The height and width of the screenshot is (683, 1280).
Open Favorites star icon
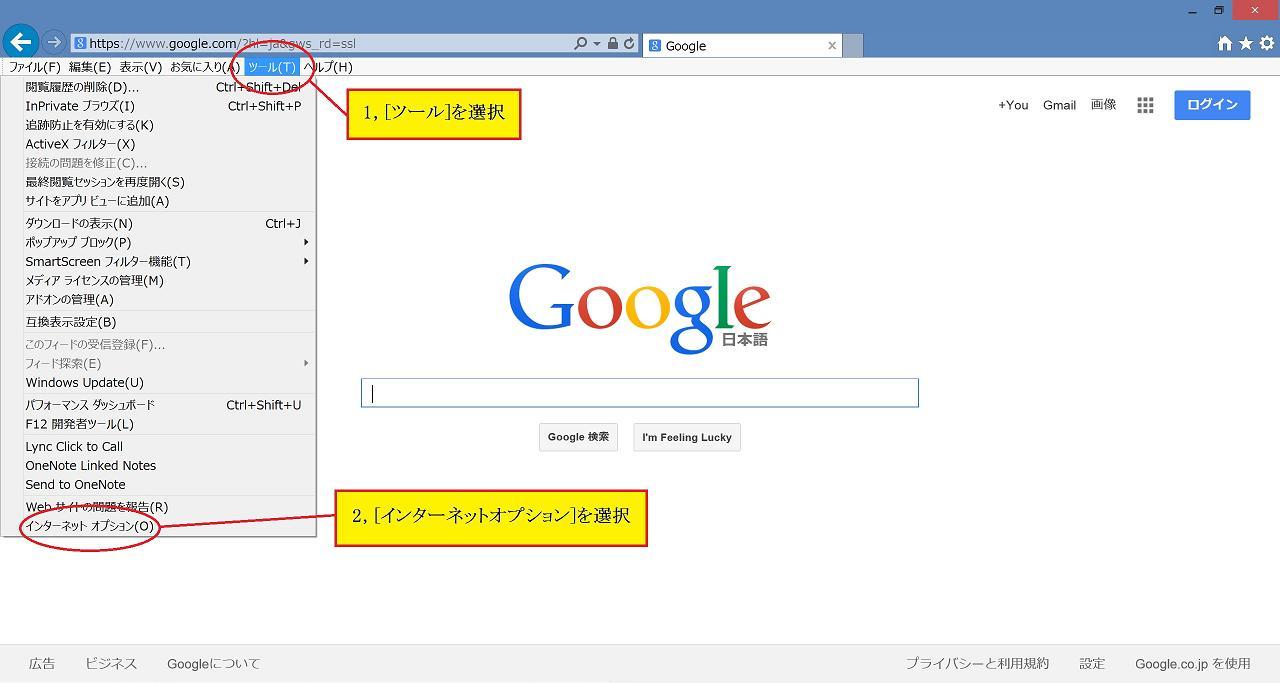1246,43
